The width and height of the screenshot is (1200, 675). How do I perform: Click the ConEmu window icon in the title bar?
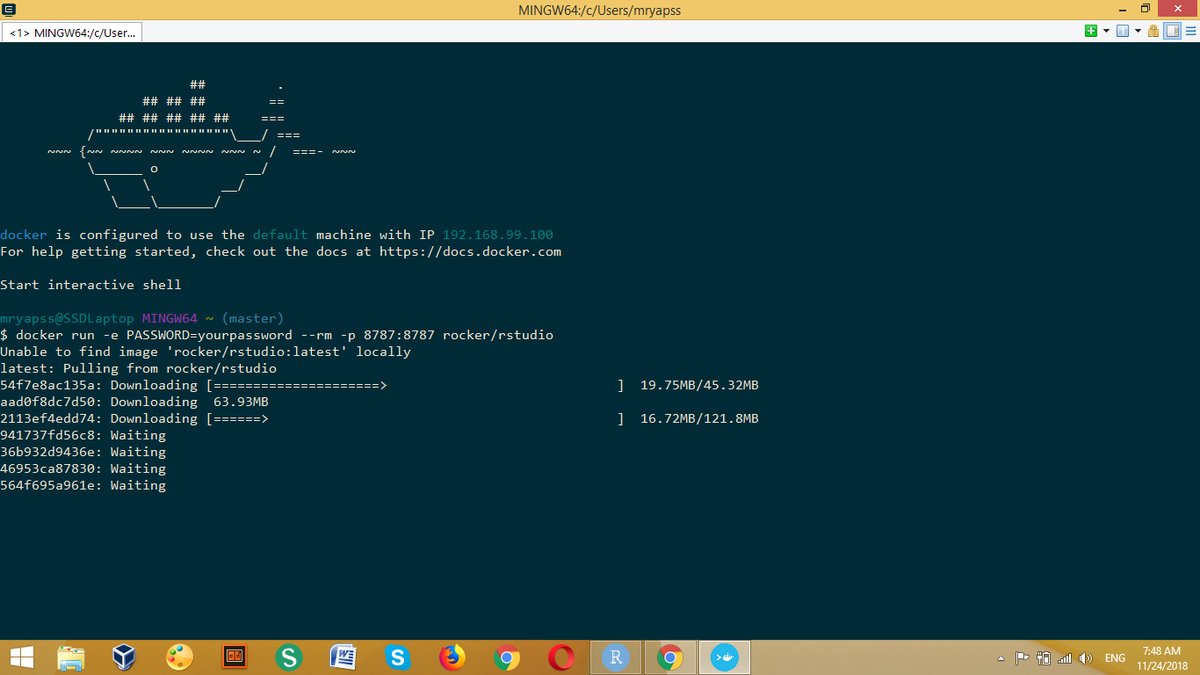tap(9, 9)
